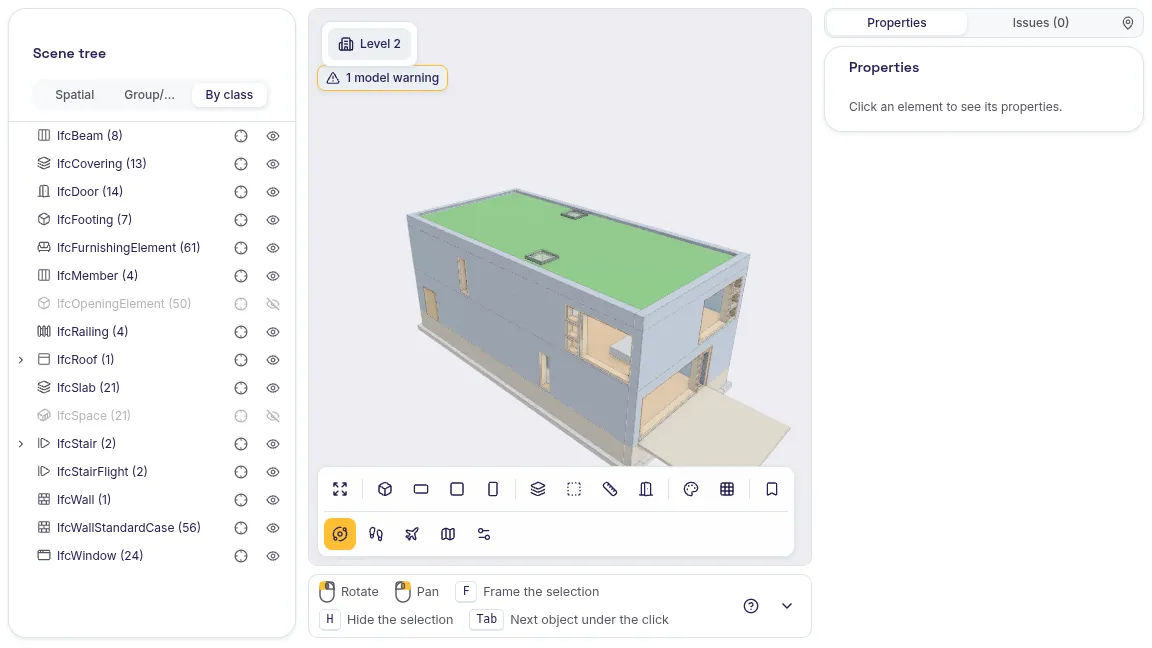Select the IfcCovering (13) row
Image resolution: width=1152 pixels, height=648 pixels.
pos(151,164)
